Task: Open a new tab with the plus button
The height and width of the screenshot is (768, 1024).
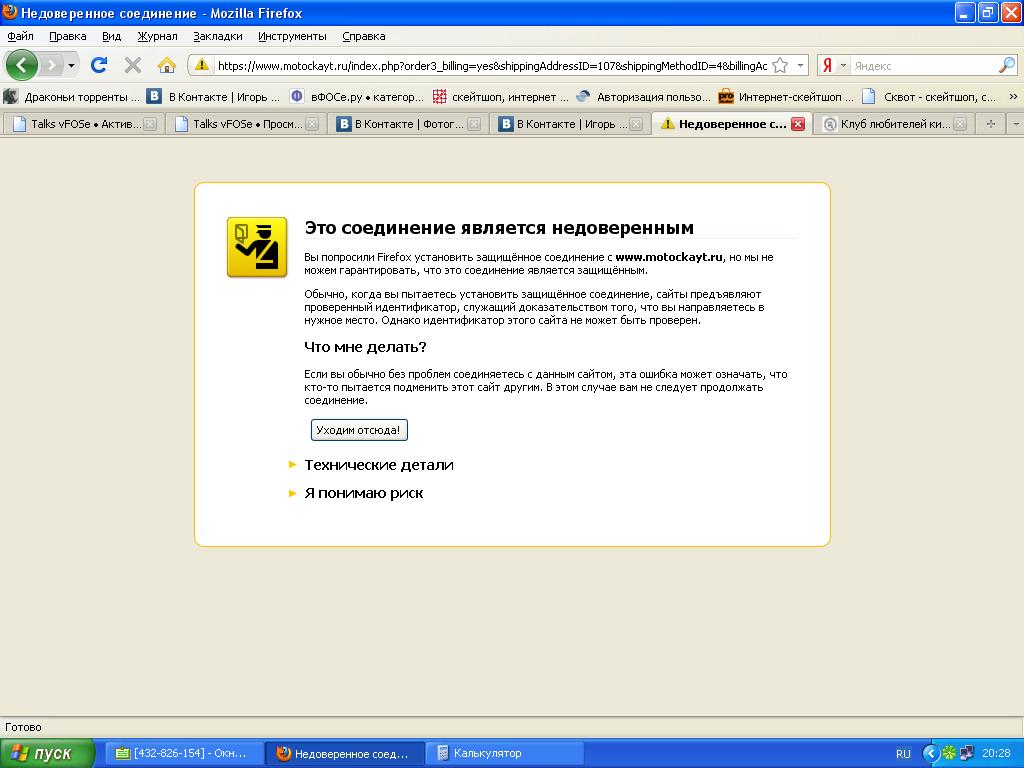Action: pyautogui.click(x=991, y=124)
